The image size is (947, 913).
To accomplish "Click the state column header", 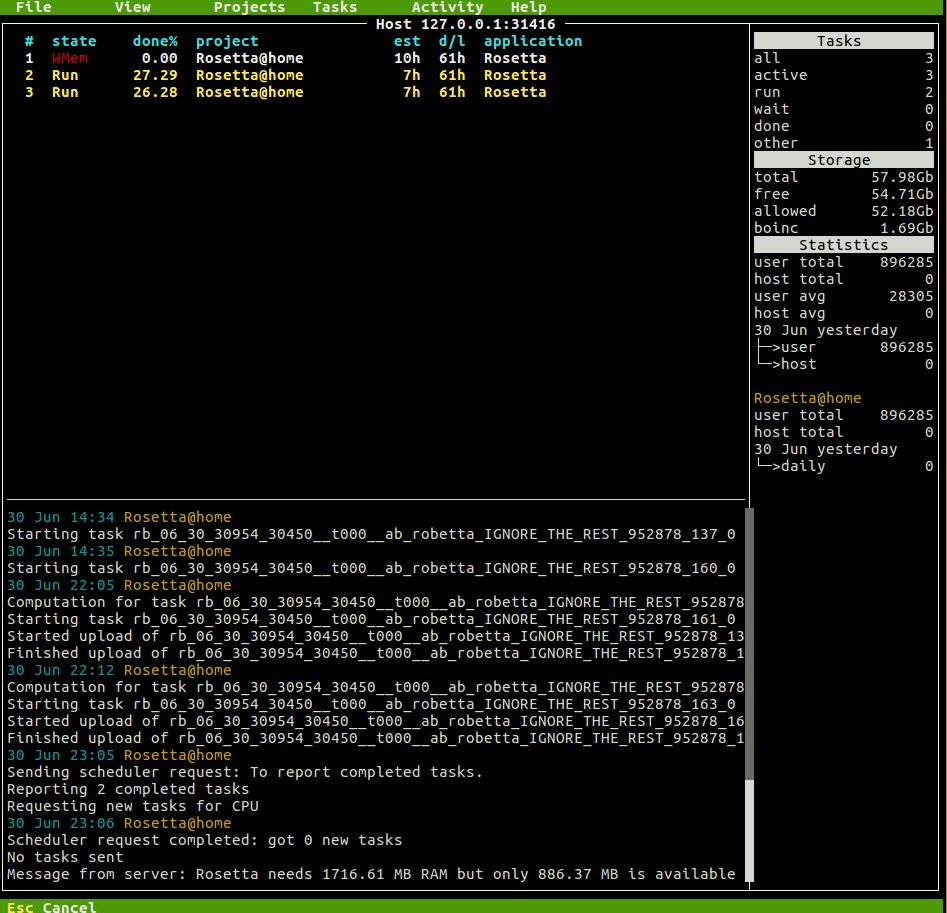I will click(74, 41).
